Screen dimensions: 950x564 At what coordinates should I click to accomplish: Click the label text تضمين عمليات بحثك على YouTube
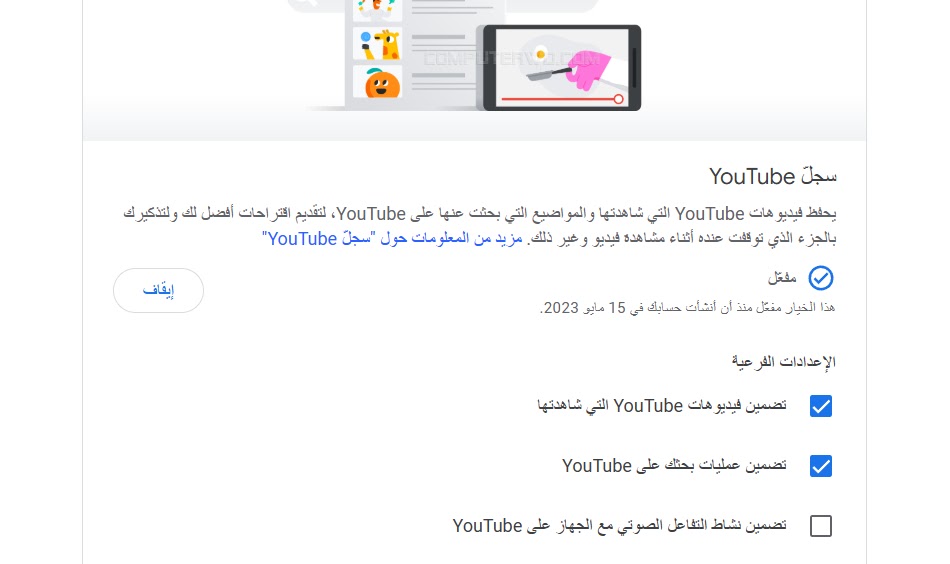click(674, 465)
